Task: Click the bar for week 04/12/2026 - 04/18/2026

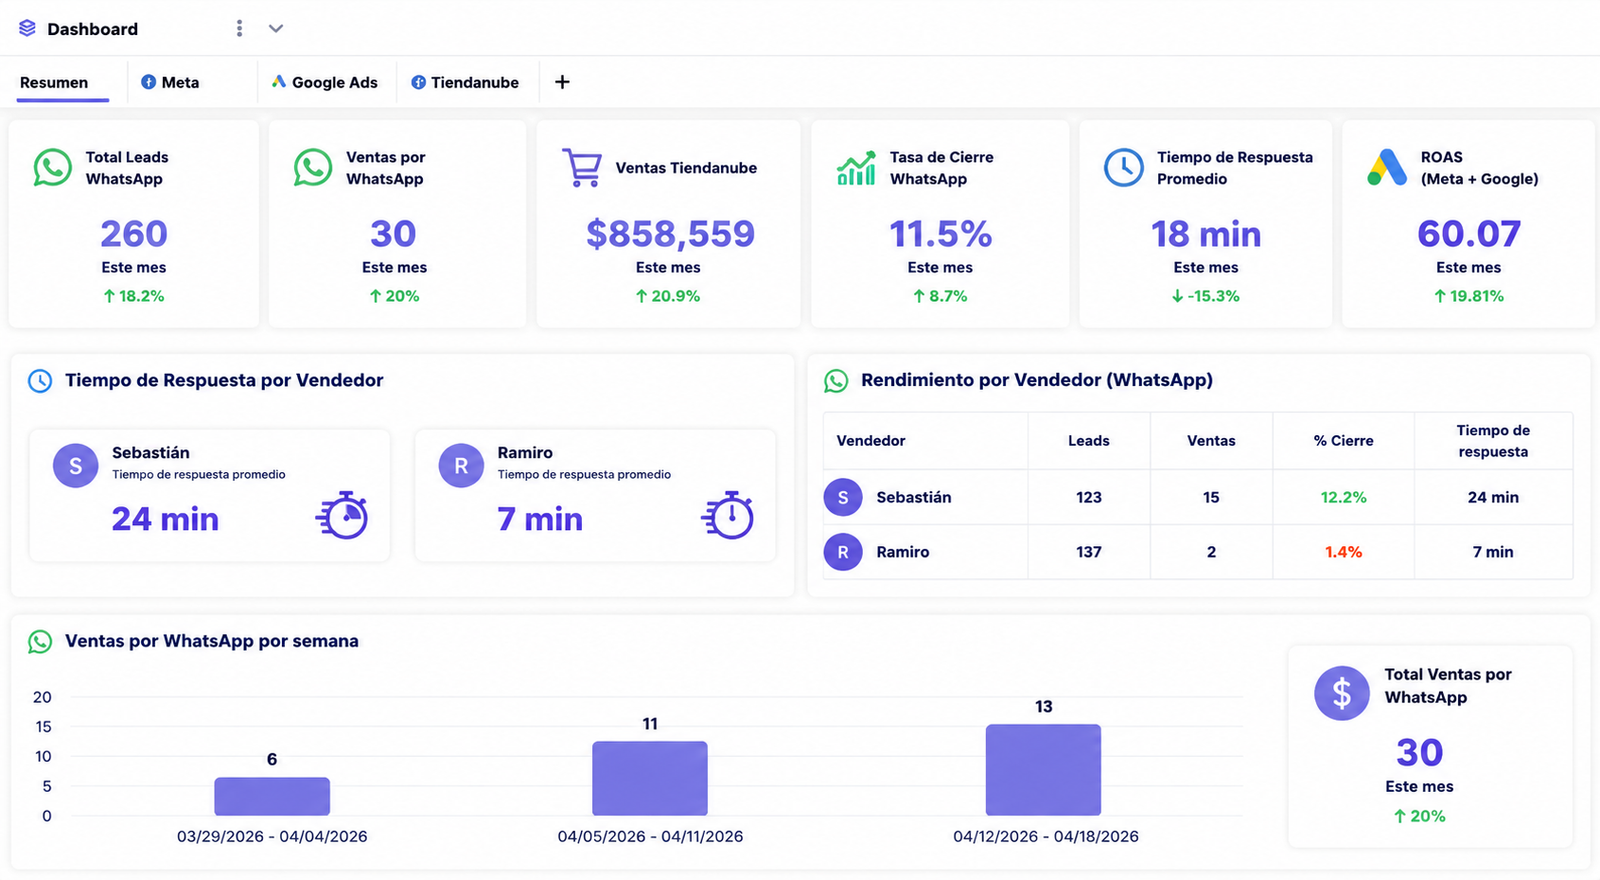Action: pyautogui.click(x=1043, y=770)
